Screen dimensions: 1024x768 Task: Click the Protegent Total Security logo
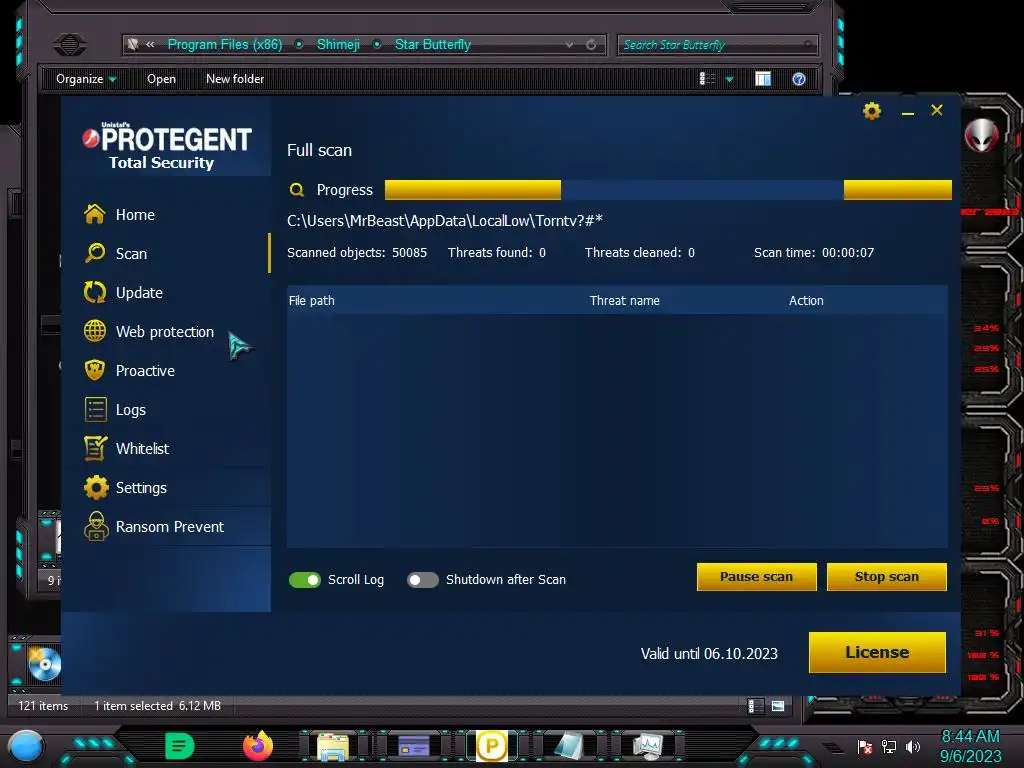click(x=167, y=146)
